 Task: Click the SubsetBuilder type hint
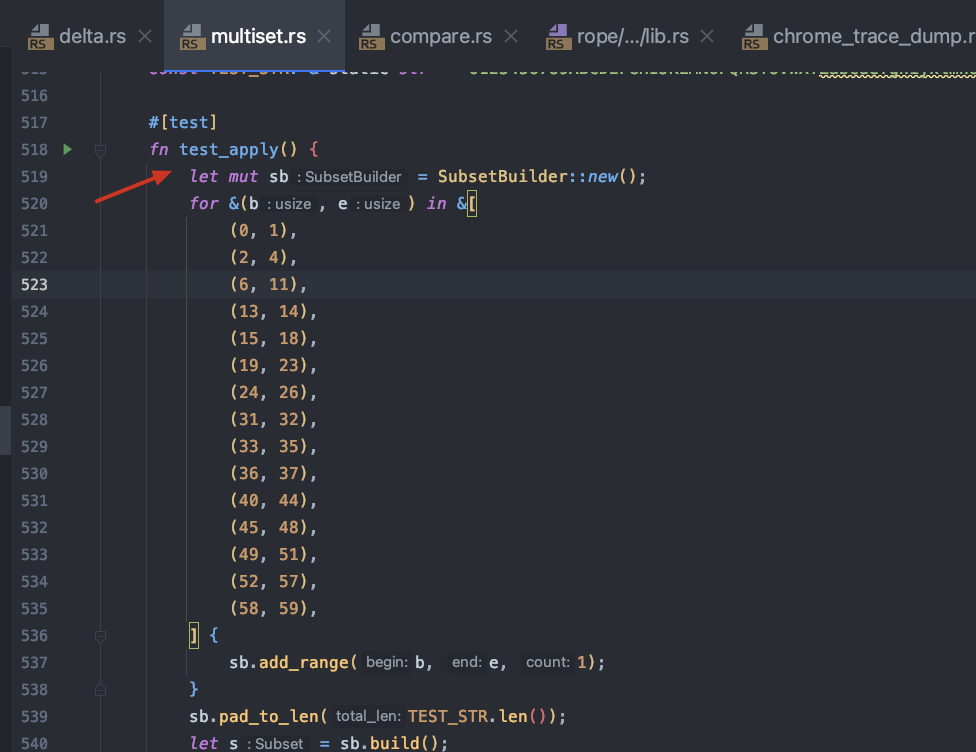(x=349, y=177)
